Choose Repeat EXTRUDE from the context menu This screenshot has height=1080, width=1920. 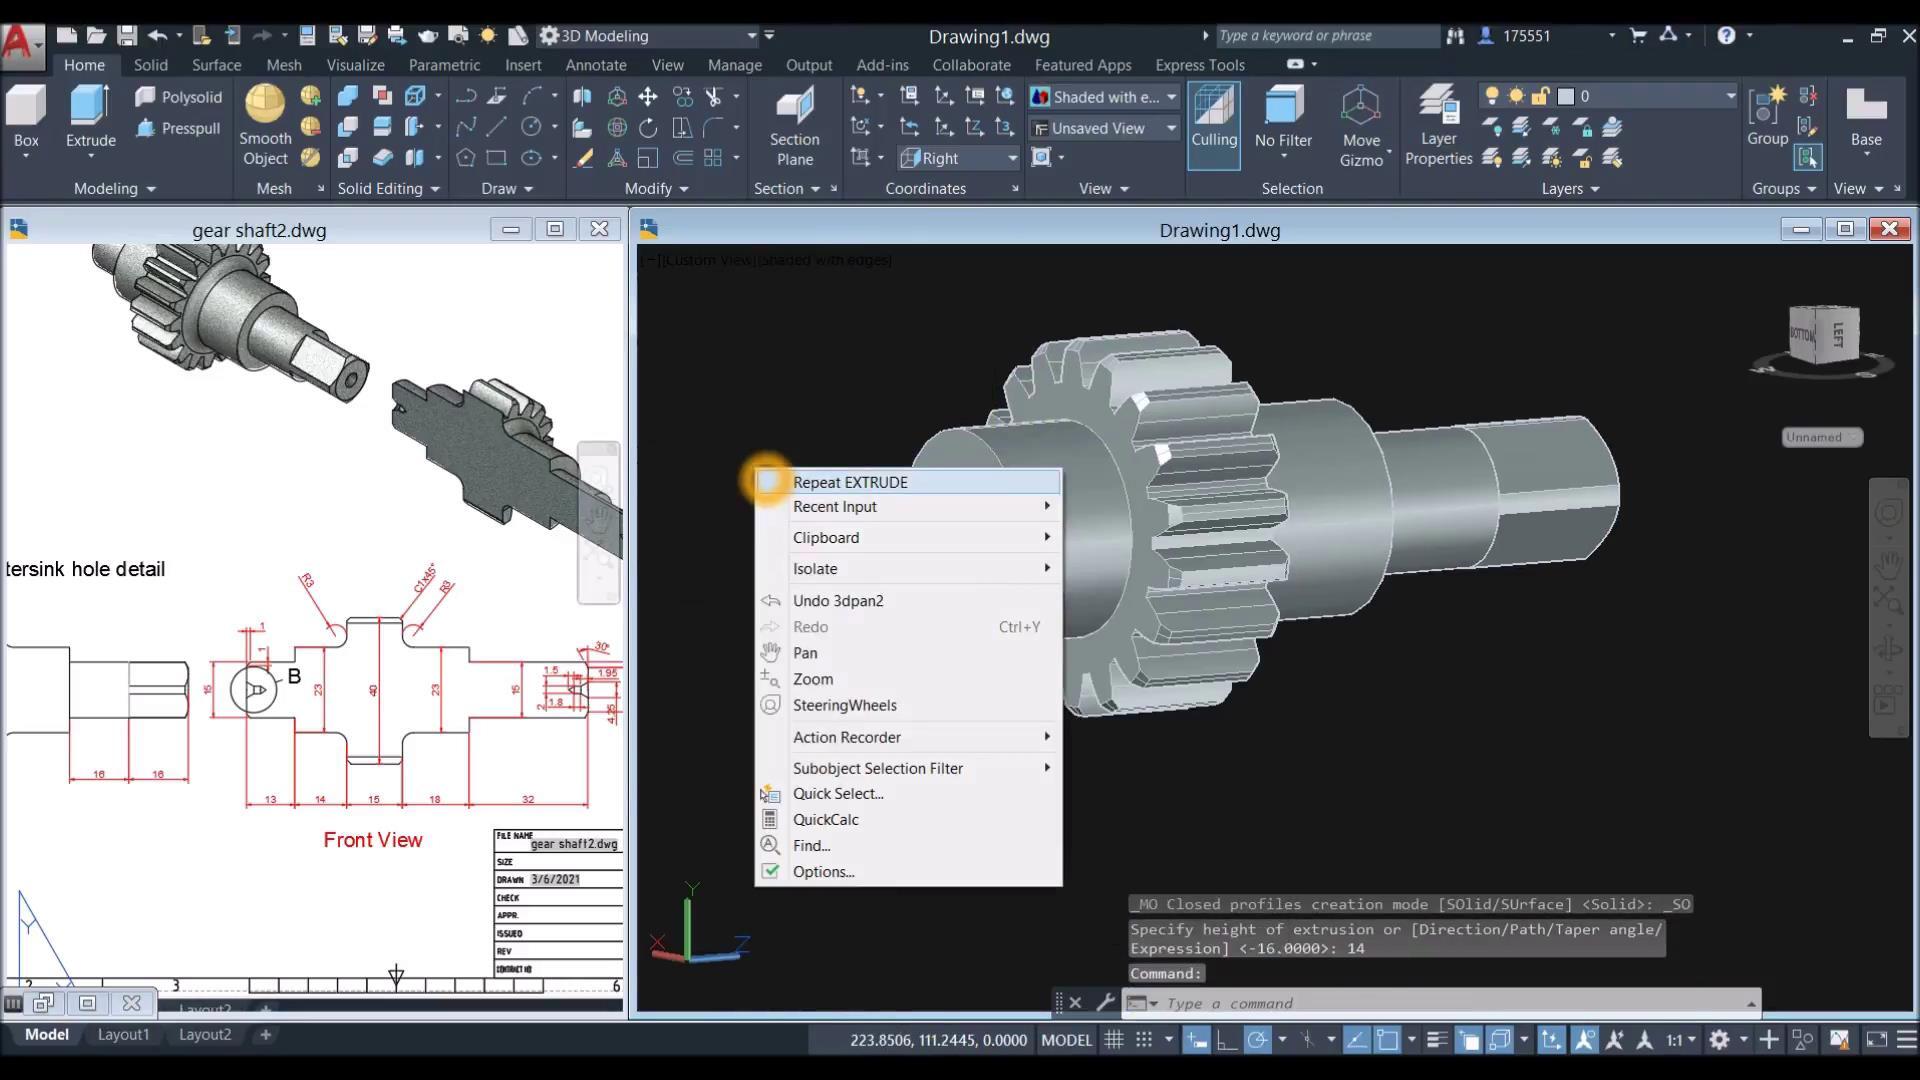click(850, 482)
